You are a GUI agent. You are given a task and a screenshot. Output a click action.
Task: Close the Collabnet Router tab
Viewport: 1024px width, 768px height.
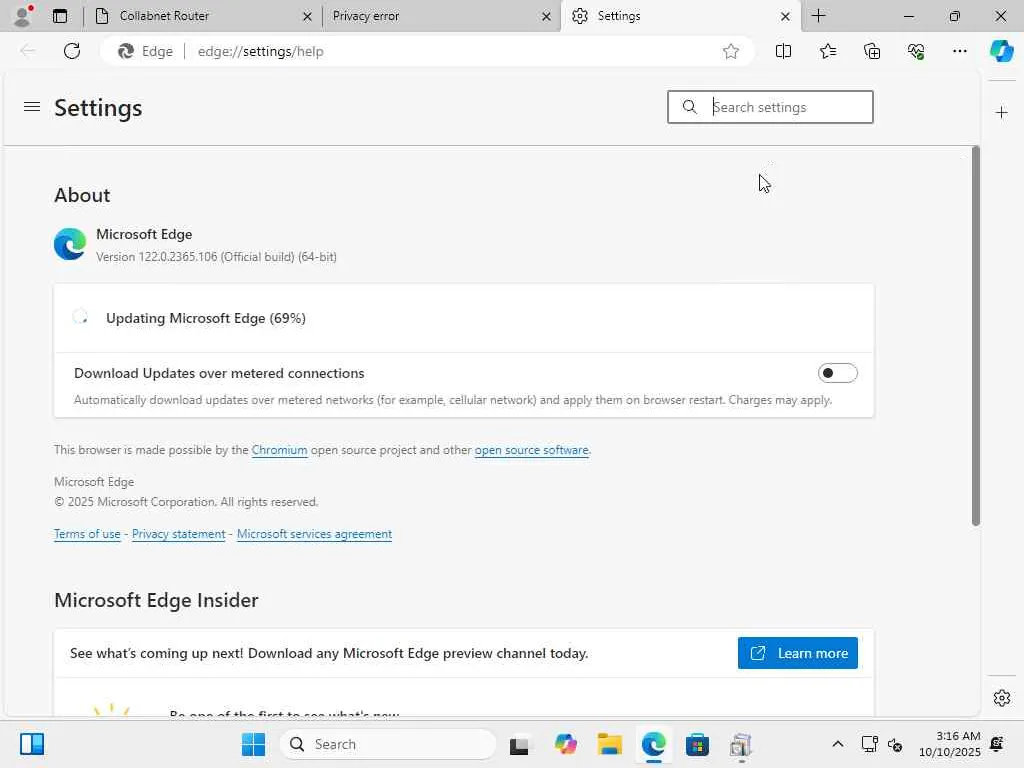(x=307, y=16)
